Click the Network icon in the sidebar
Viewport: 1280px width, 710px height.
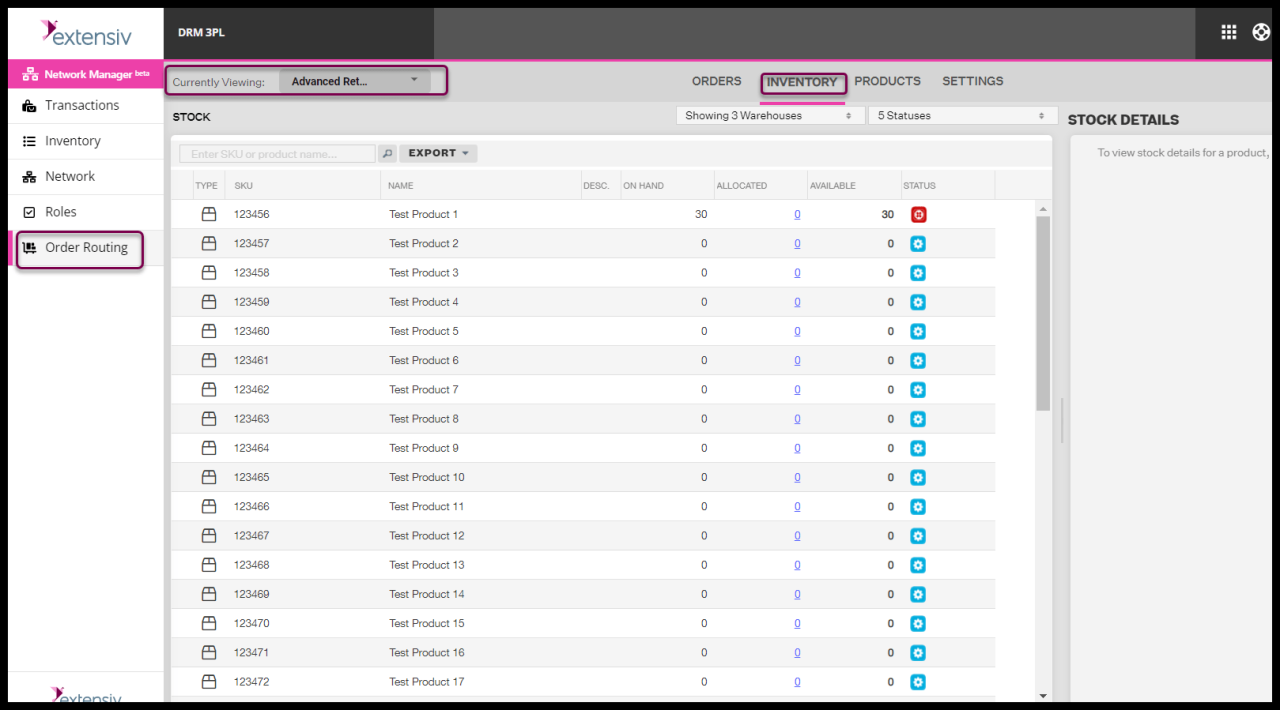click(x=30, y=176)
